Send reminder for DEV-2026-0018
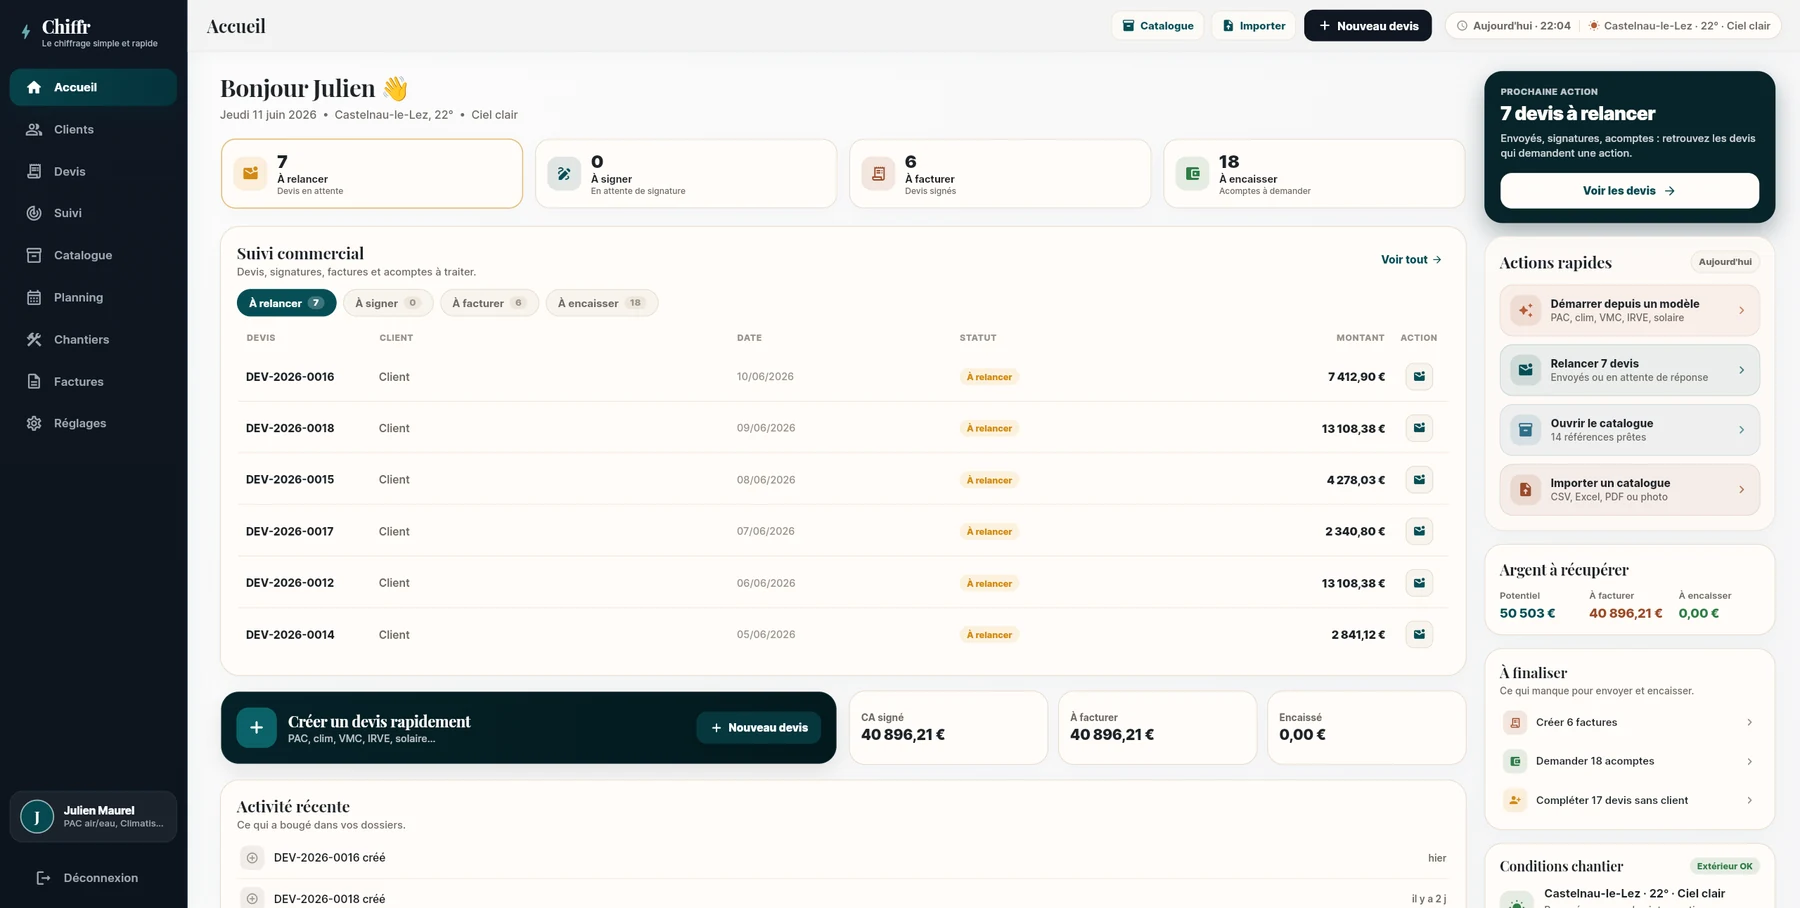 [1419, 428]
